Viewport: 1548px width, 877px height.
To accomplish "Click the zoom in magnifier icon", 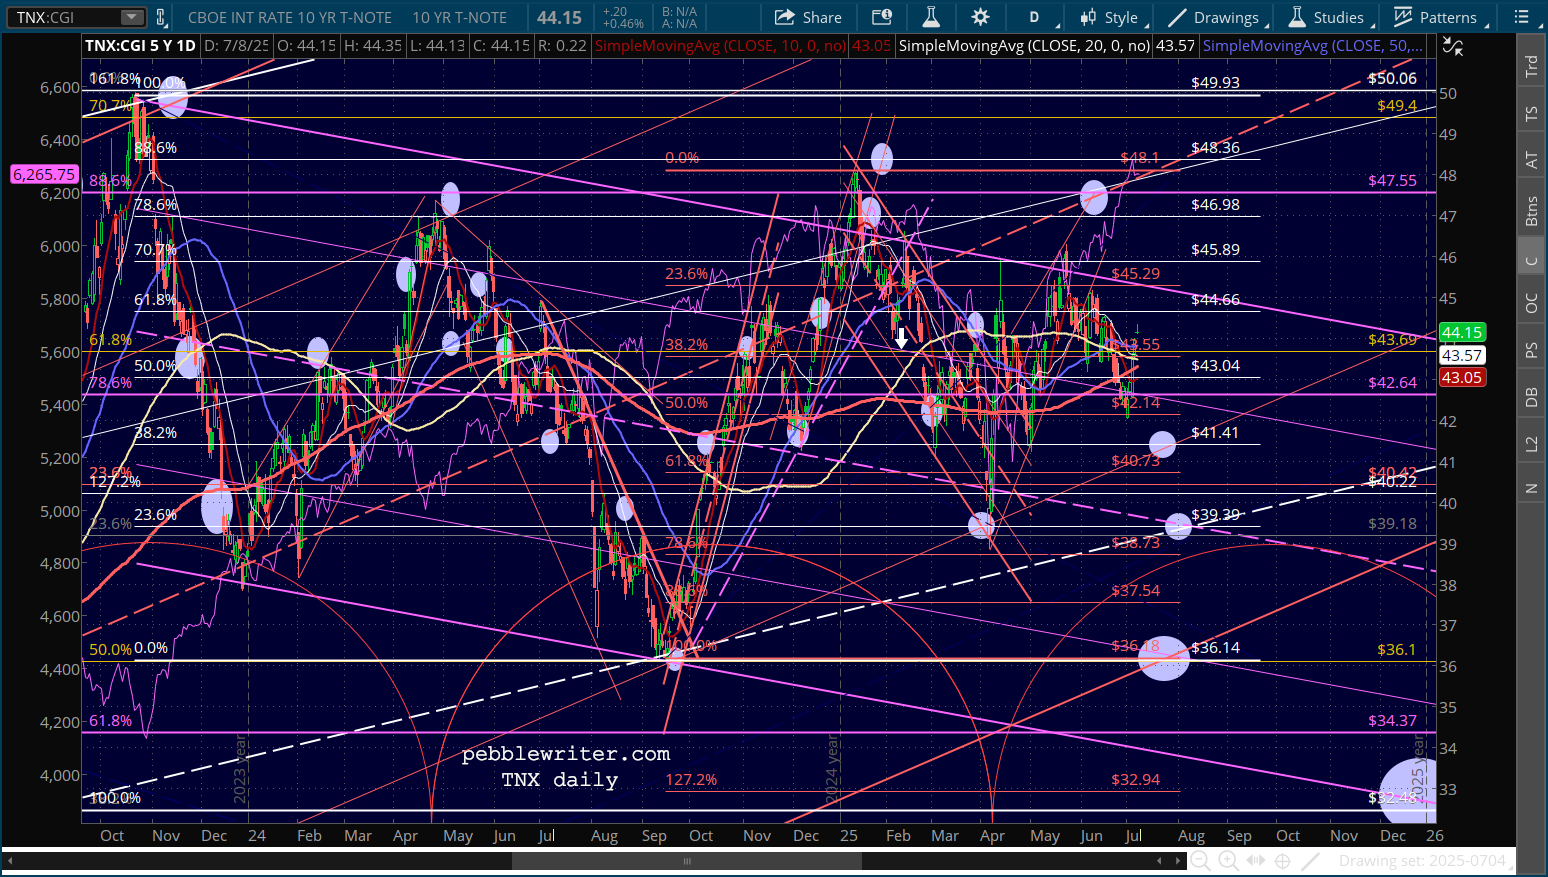I will pos(1228,861).
